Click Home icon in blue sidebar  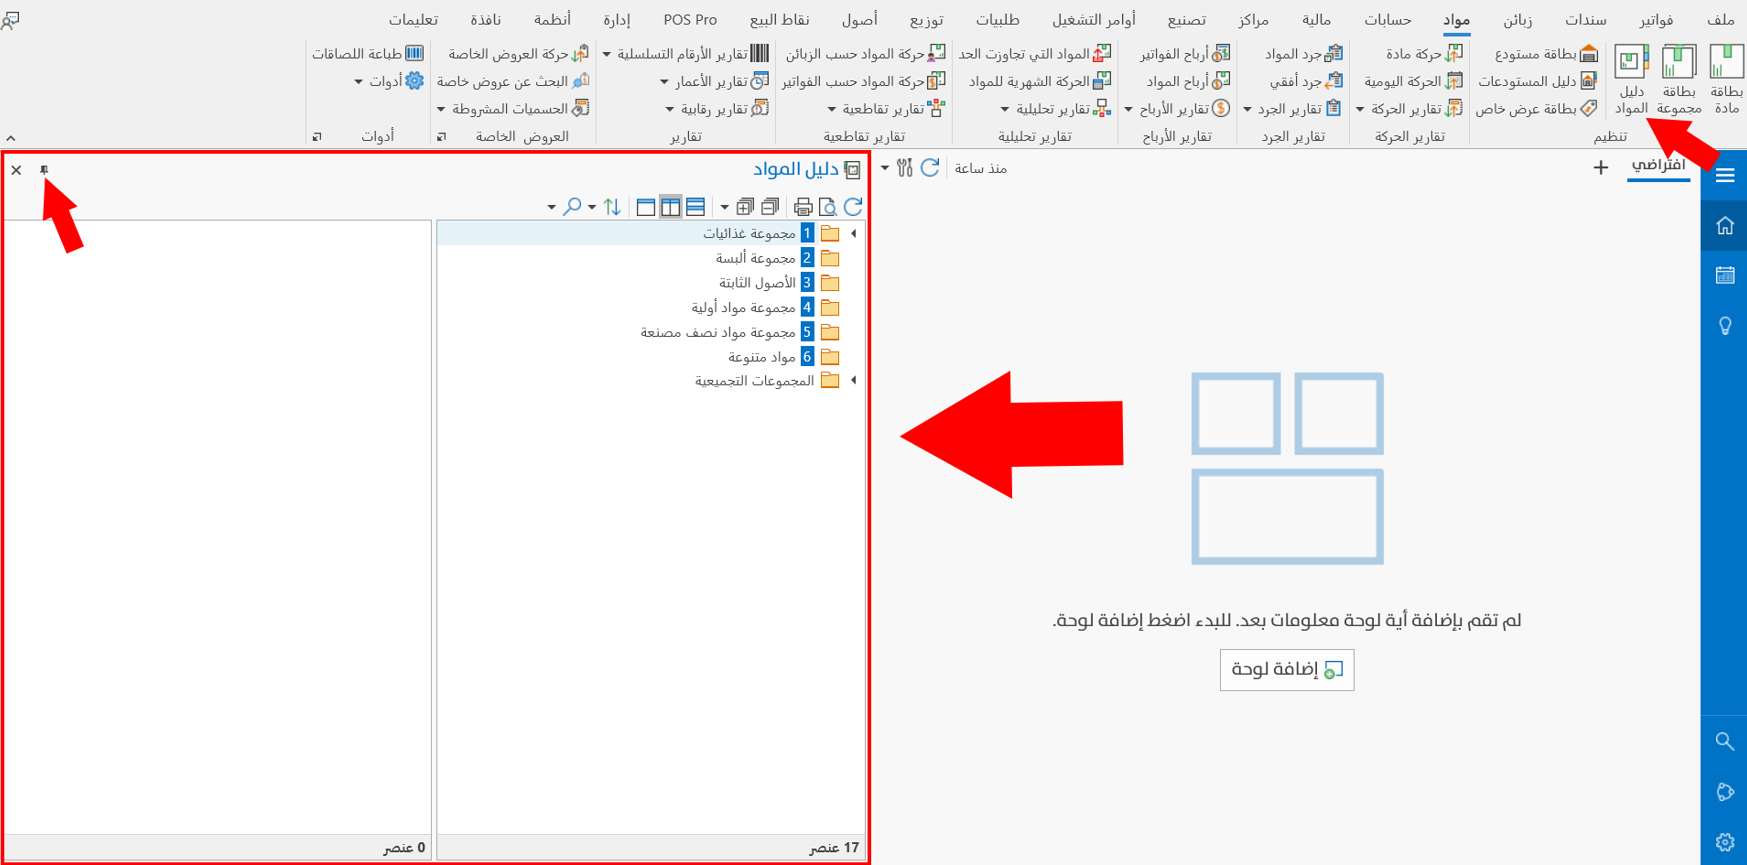tap(1725, 226)
